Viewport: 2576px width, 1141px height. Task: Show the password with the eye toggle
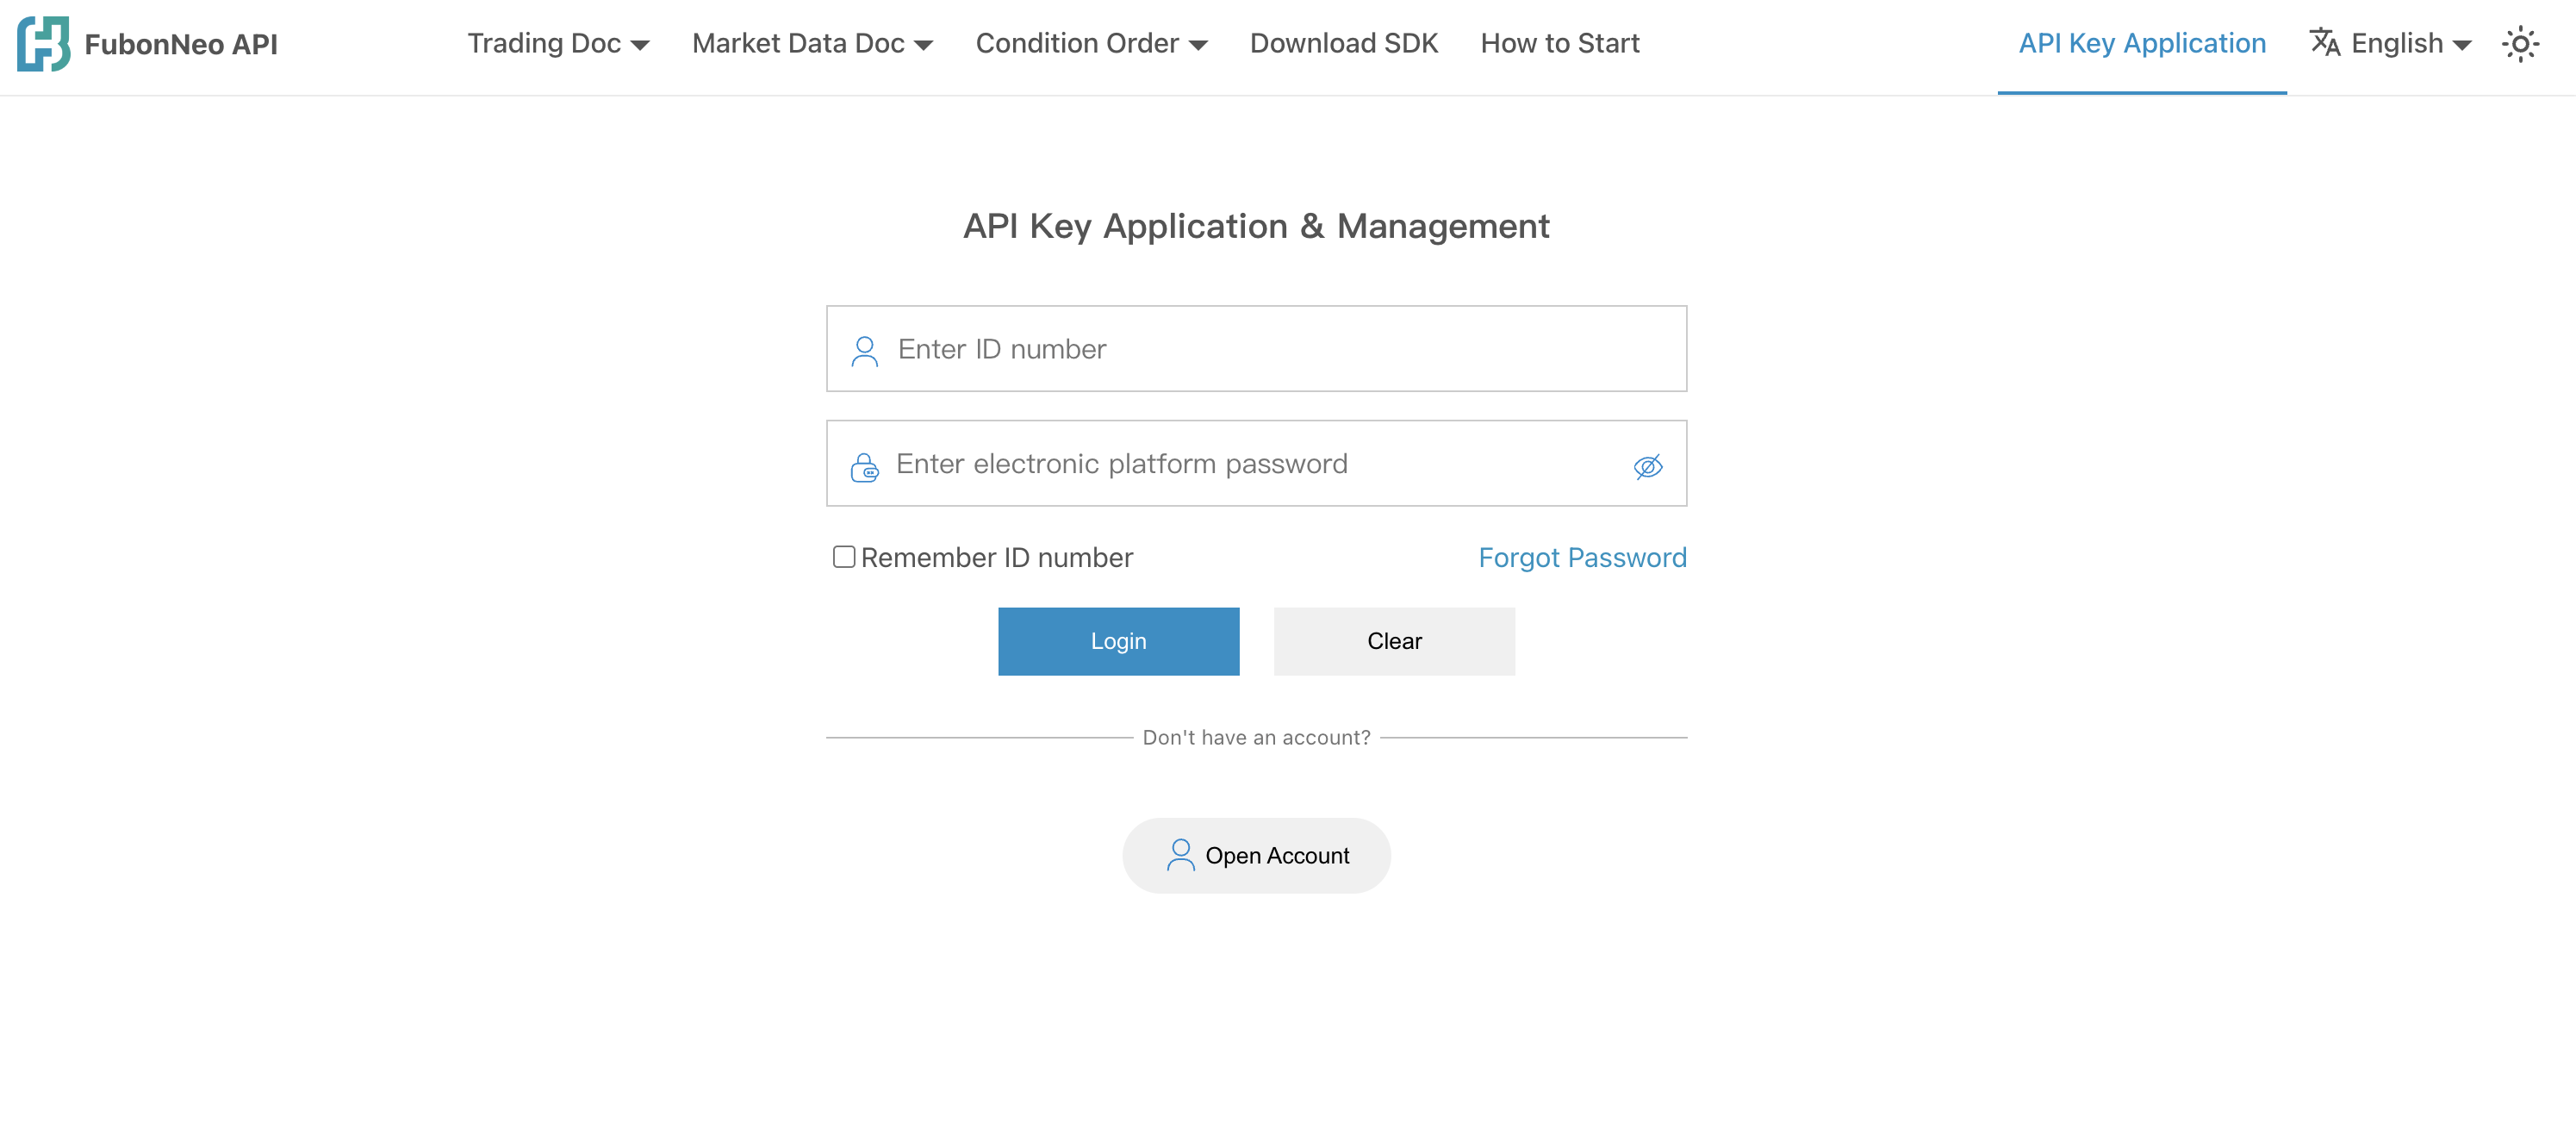(x=1648, y=465)
